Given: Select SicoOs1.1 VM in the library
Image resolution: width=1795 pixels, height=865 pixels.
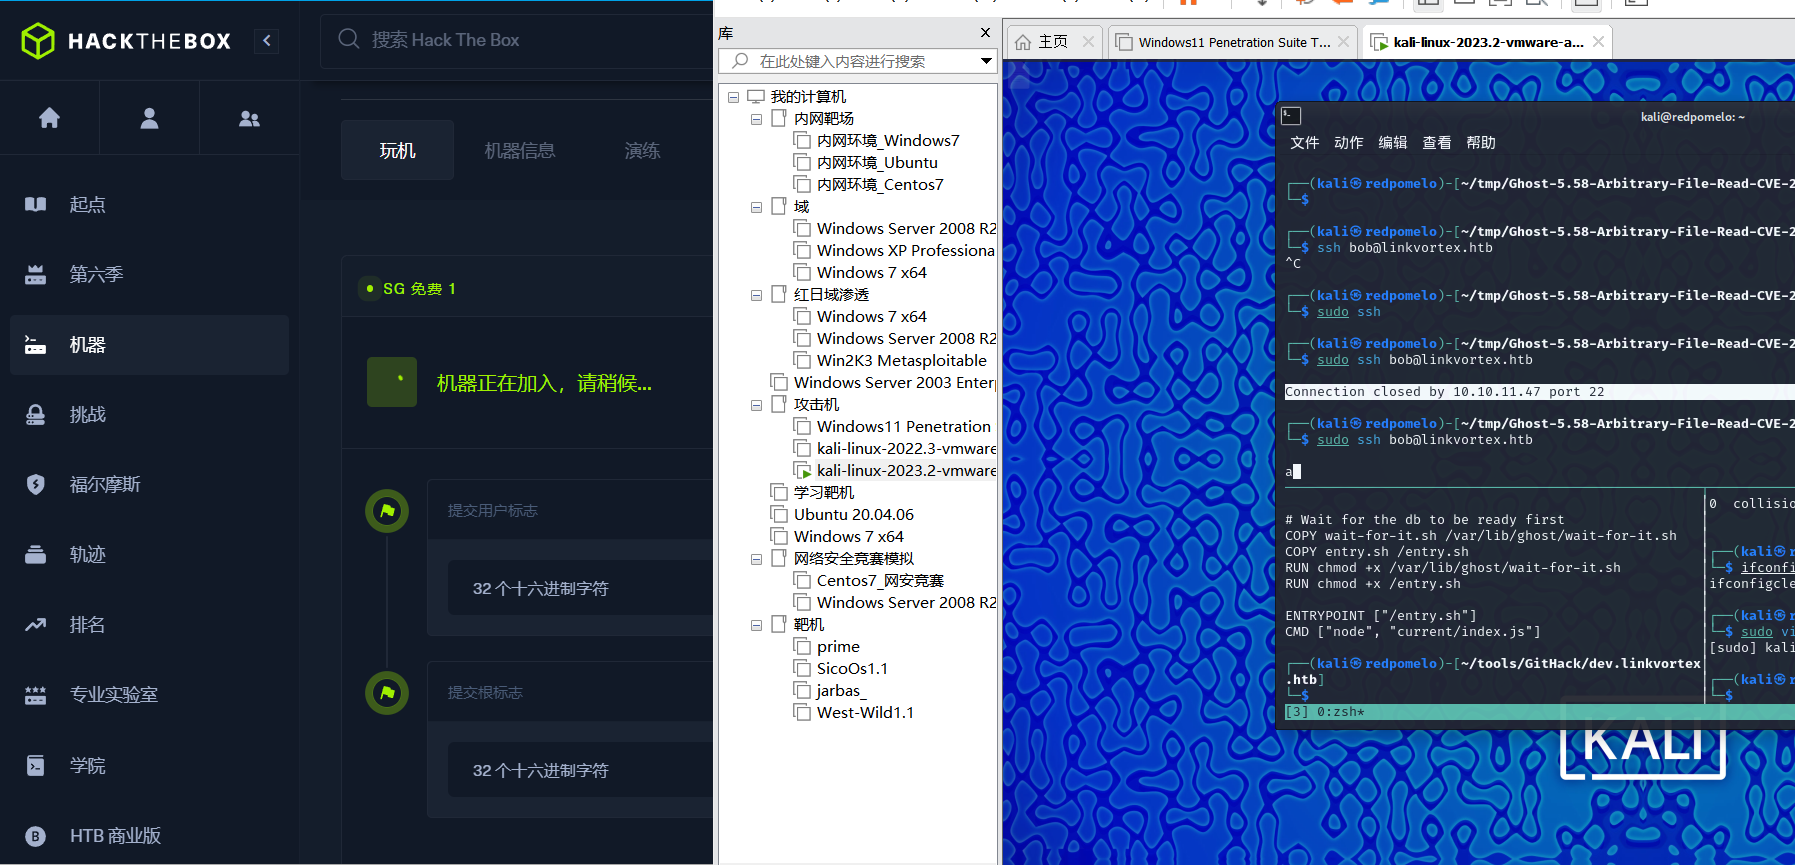Looking at the screenshot, I should click(x=852, y=669).
